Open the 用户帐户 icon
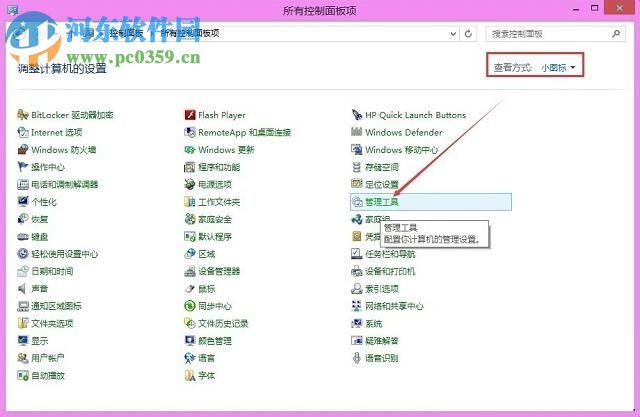Viewport: 640px width, 417px height. click(x=22, y=358)
